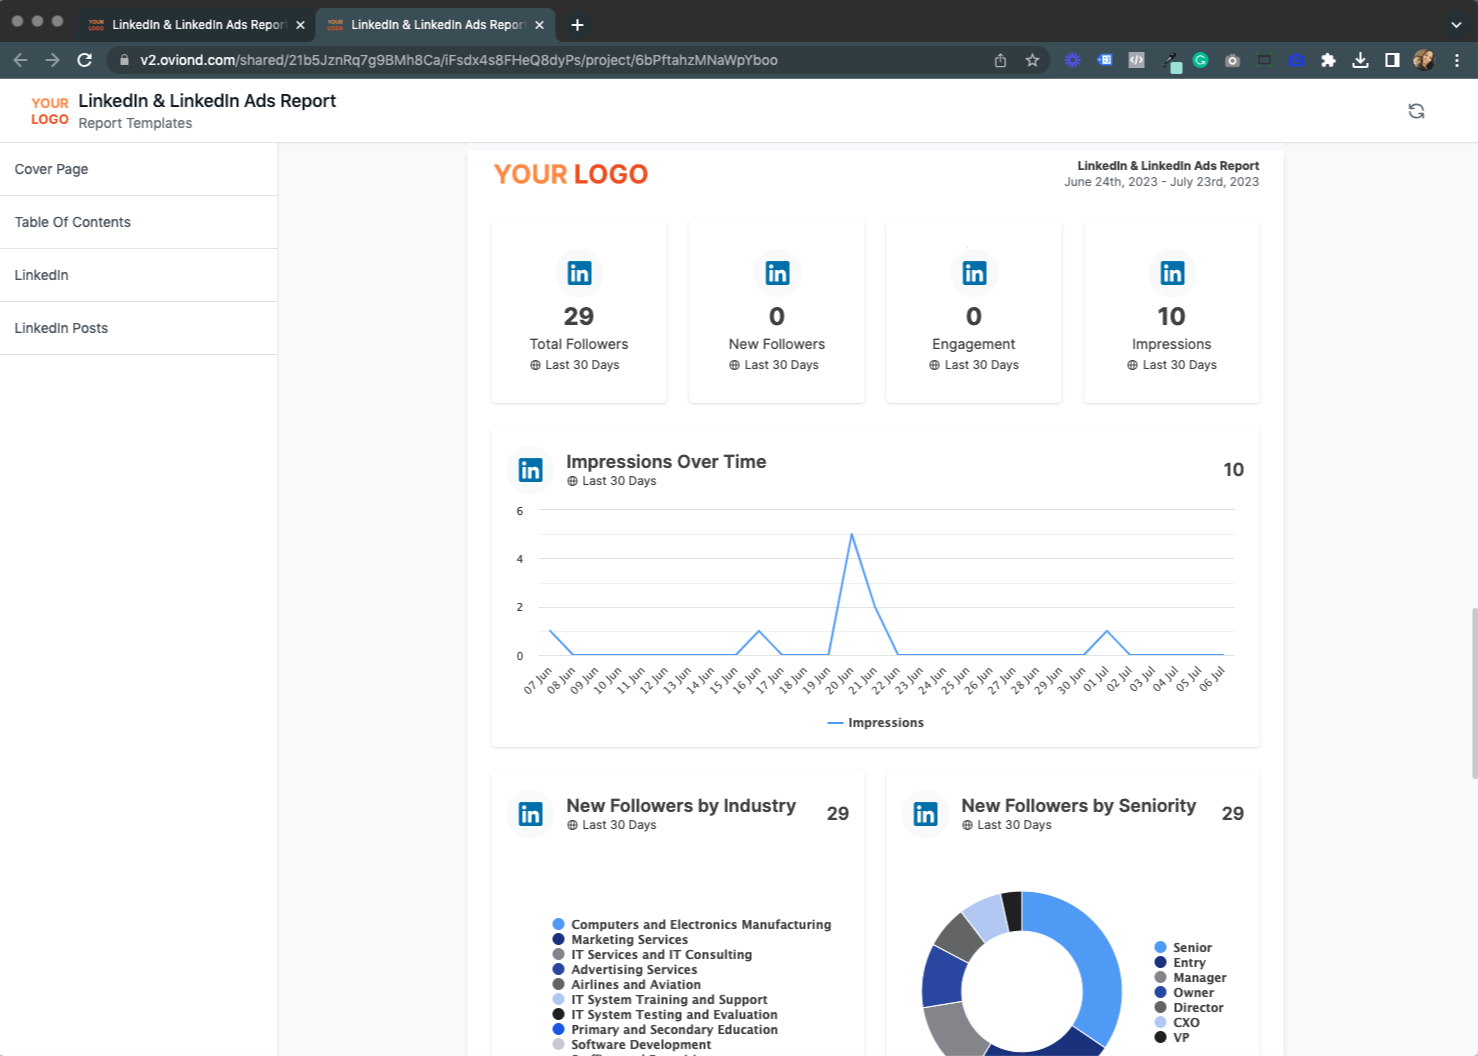The height and width of the screenshot is (1056, 1478).
Task: Click the report date range text
Action: click(x=1161, y=182)
